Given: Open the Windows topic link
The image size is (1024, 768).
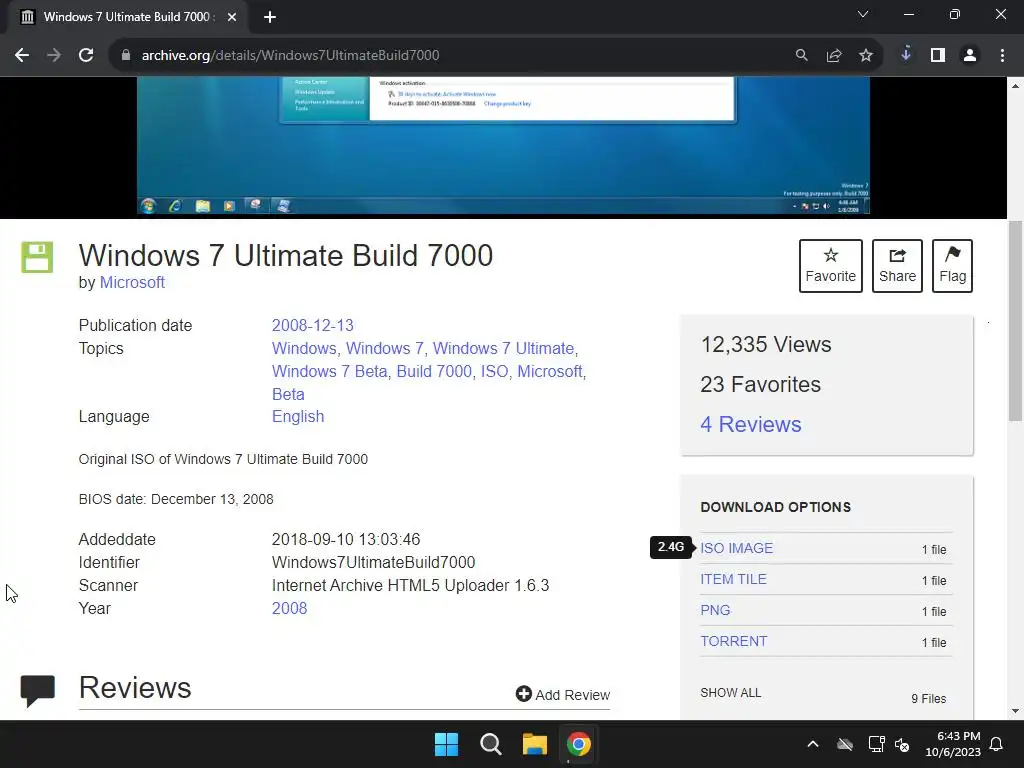Looking at the screenshot, I should point(304,348).
